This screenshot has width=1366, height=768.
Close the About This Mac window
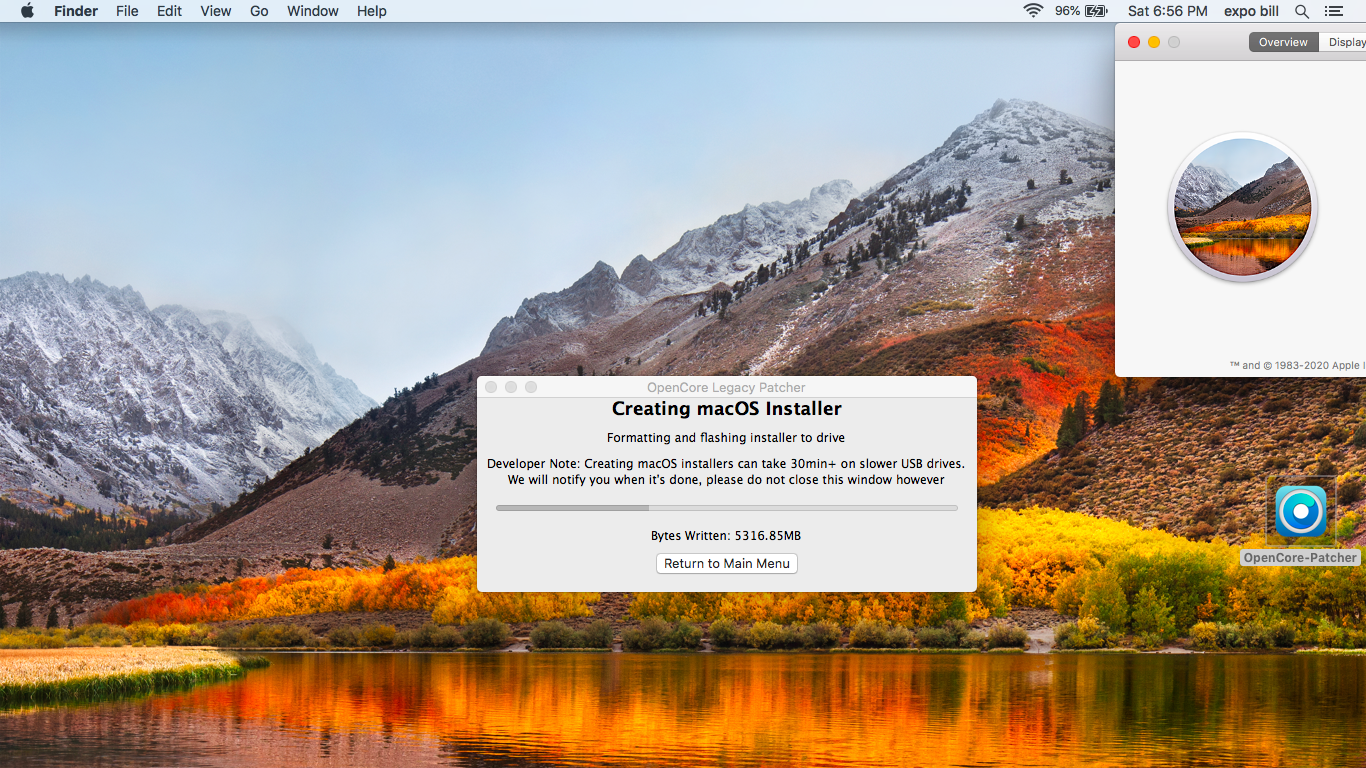(1134, 42)
